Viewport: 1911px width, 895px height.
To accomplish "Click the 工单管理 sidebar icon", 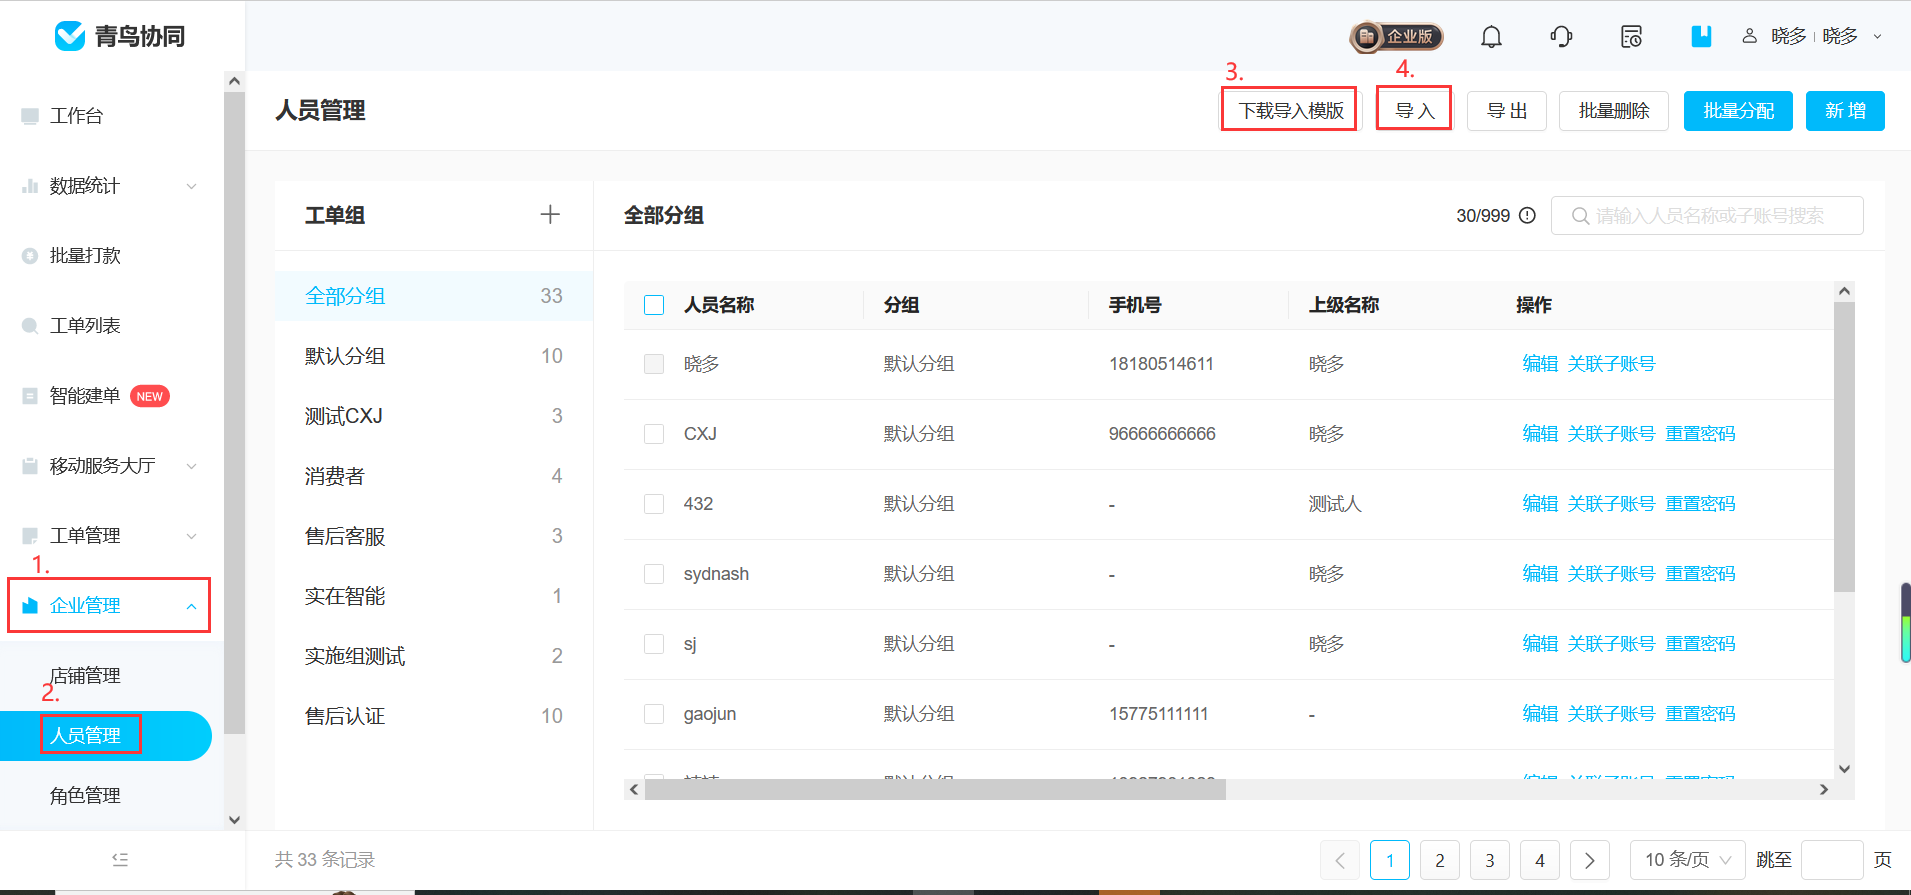I will pyautogui.click(x=30, y=536).
